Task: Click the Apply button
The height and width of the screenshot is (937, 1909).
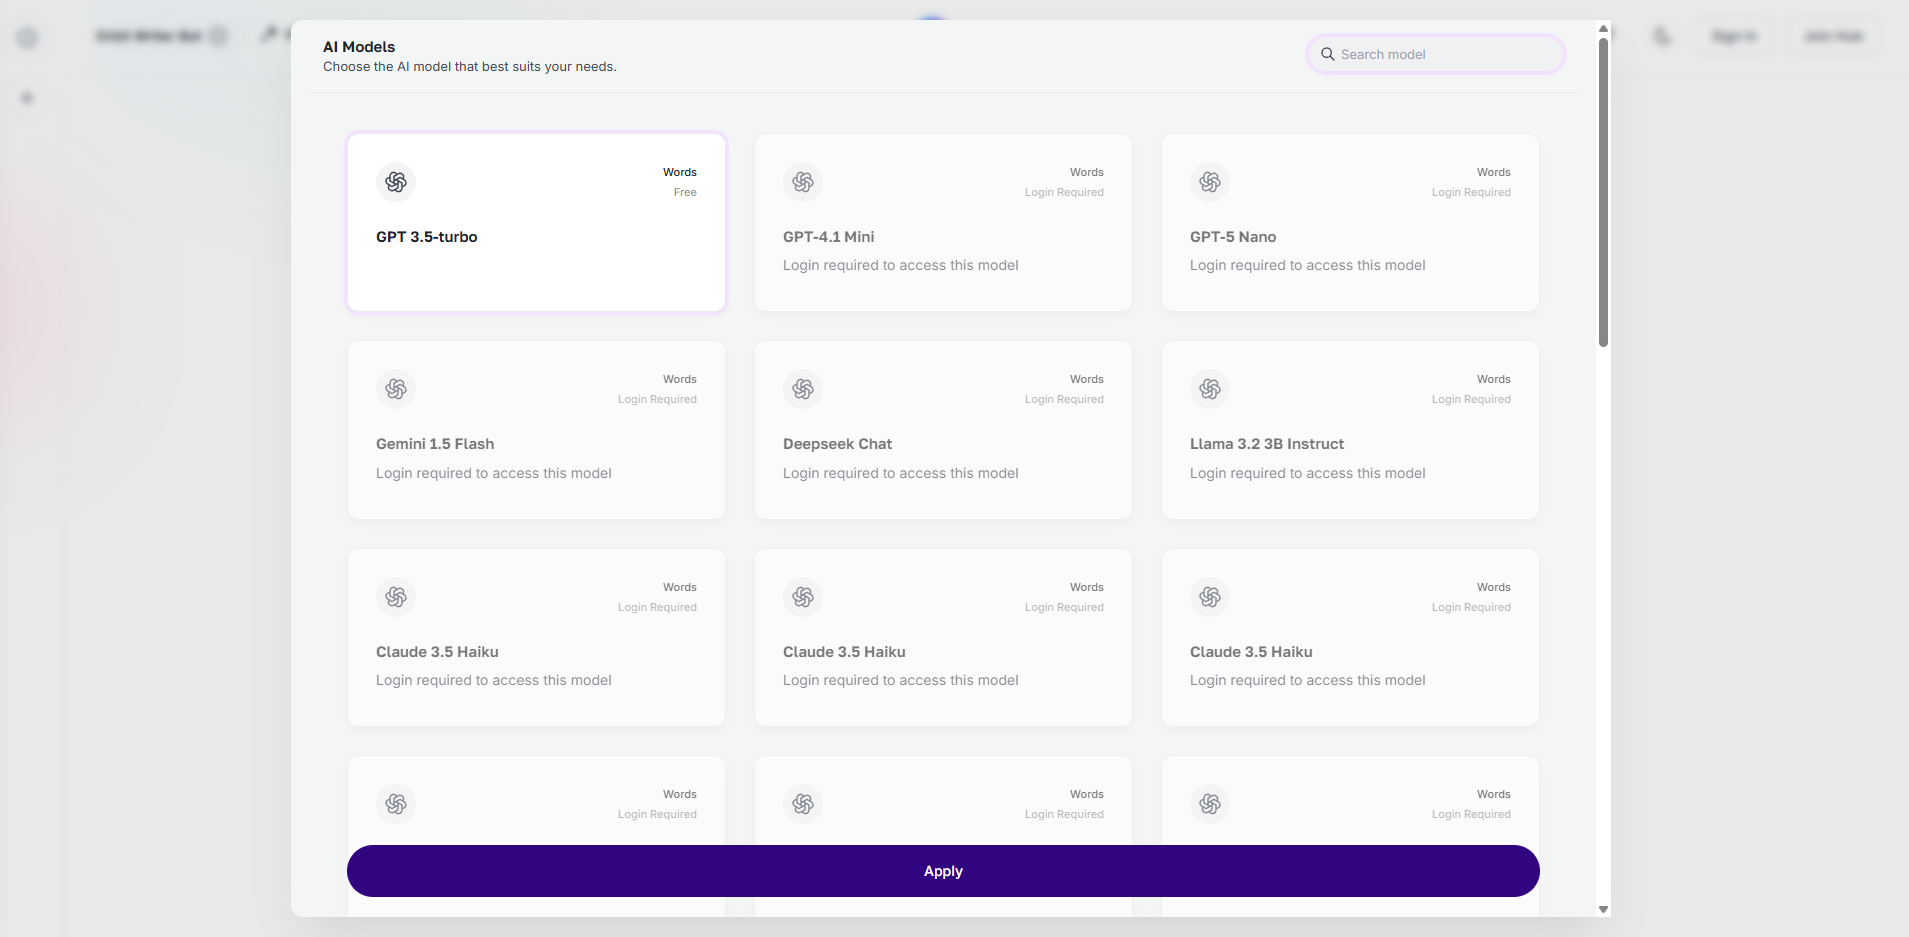Action: click(x=942, y=870)
